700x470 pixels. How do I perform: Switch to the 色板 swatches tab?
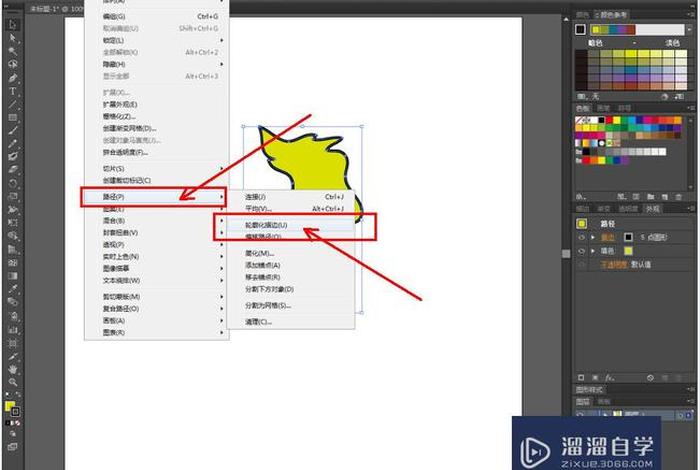click(582, 108)
